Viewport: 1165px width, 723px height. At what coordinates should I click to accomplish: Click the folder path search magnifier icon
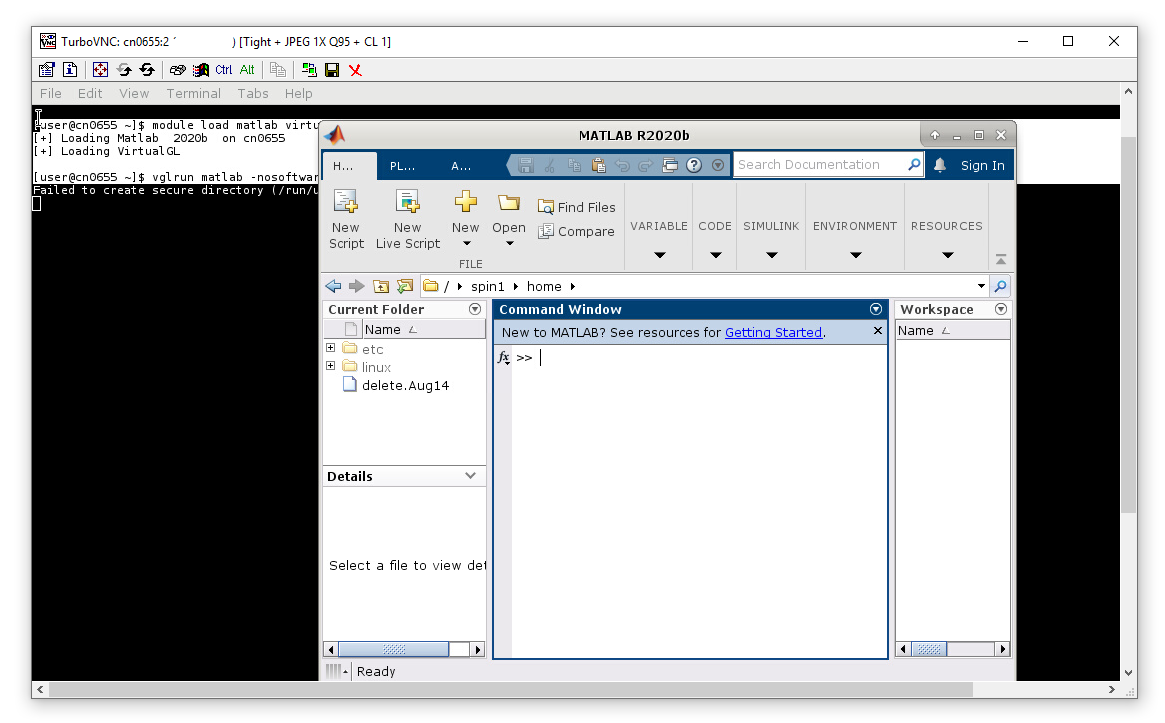tap(1001, 286)
